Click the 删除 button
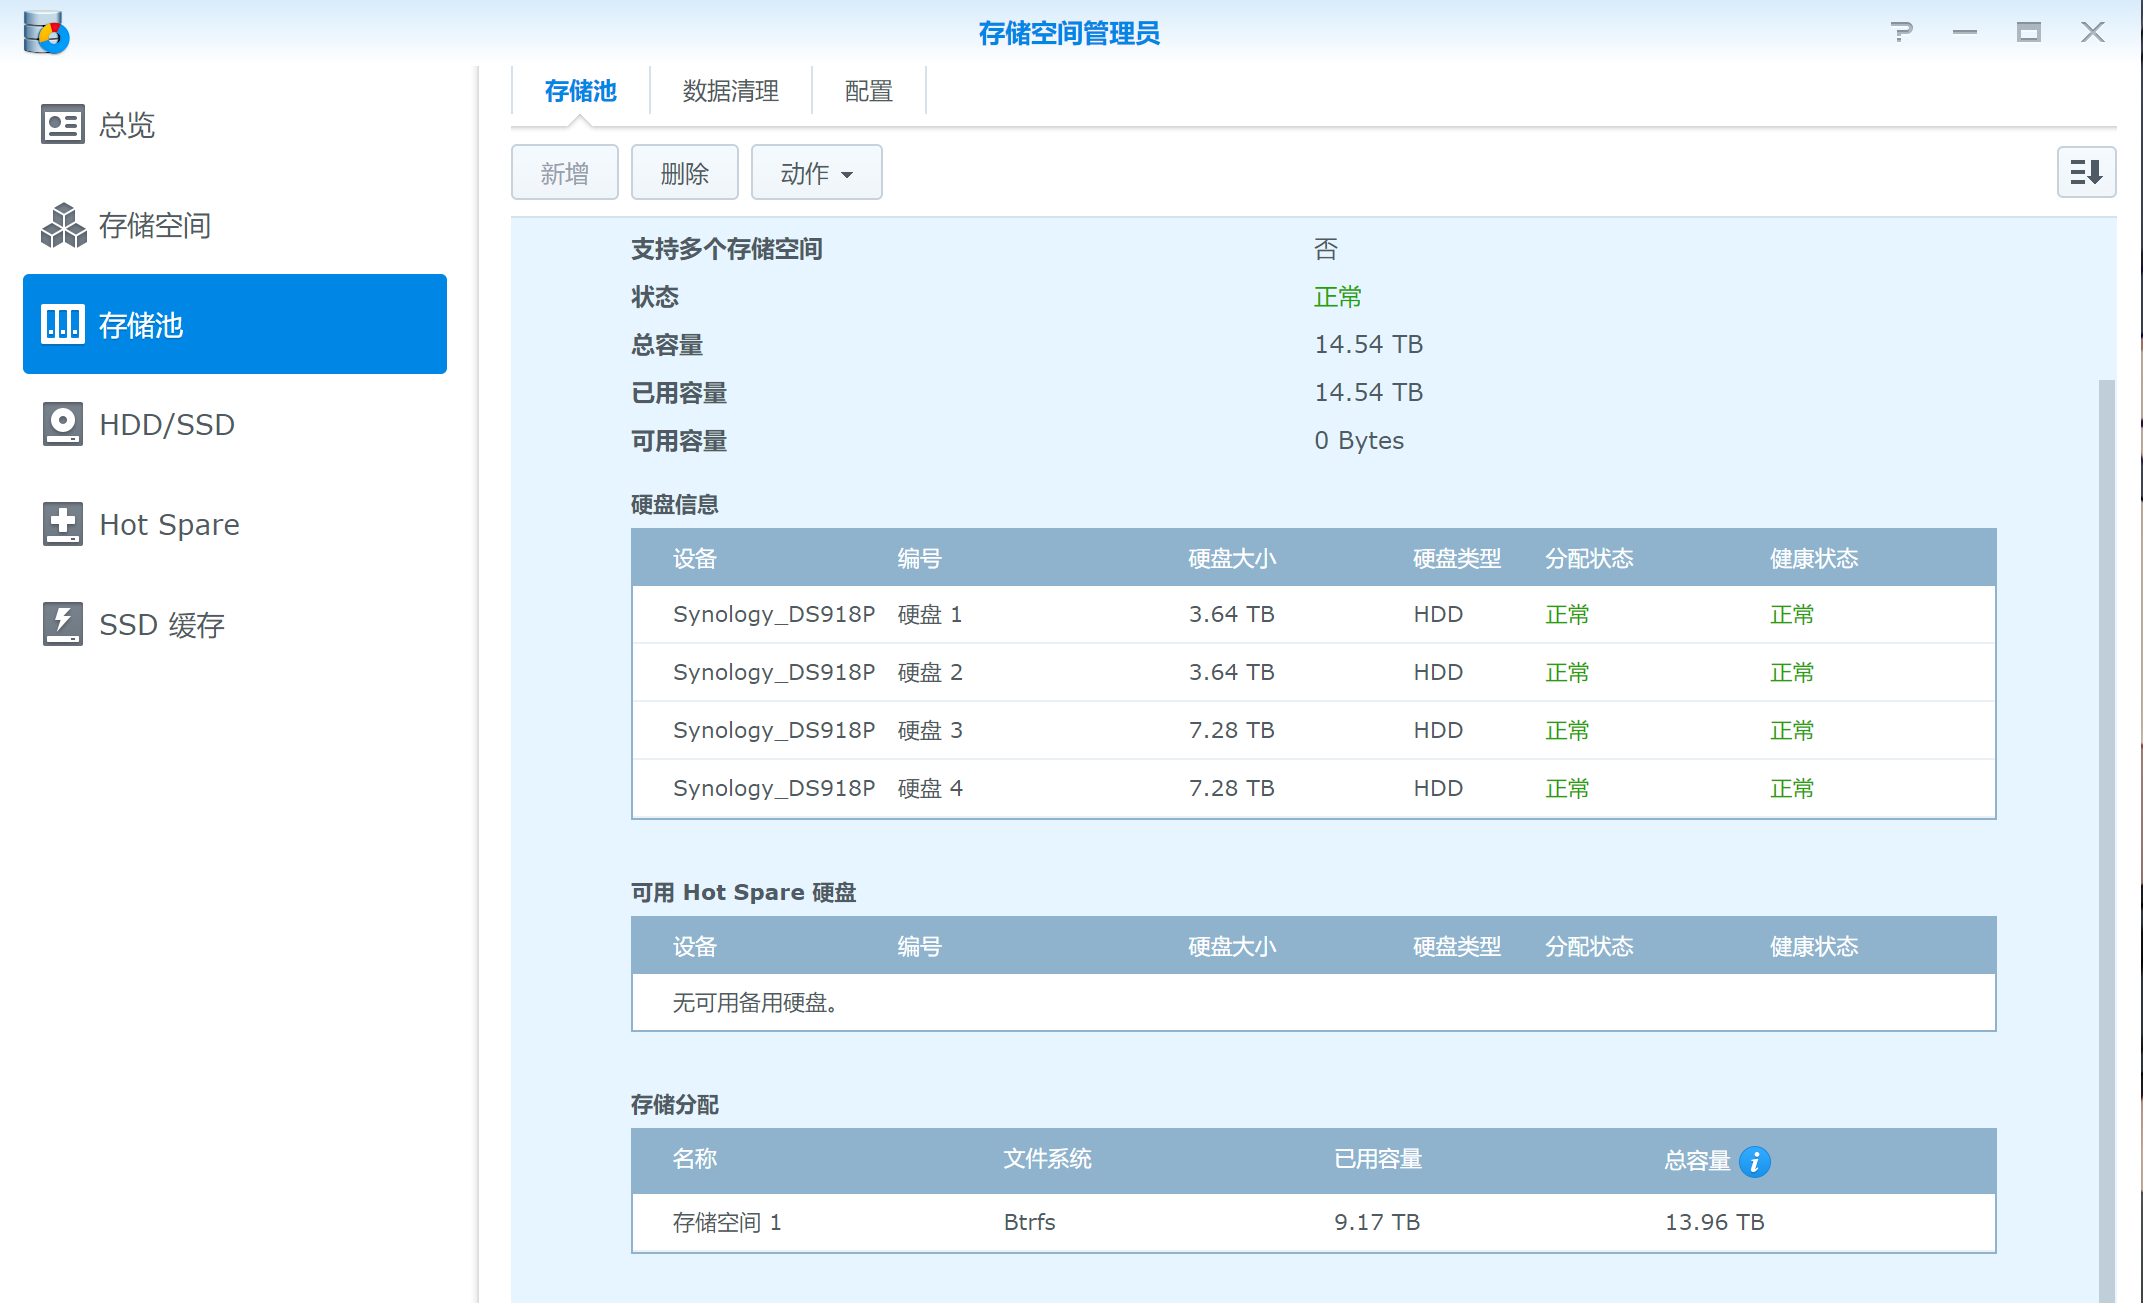 pyautogui.click(x=685, y=173)
